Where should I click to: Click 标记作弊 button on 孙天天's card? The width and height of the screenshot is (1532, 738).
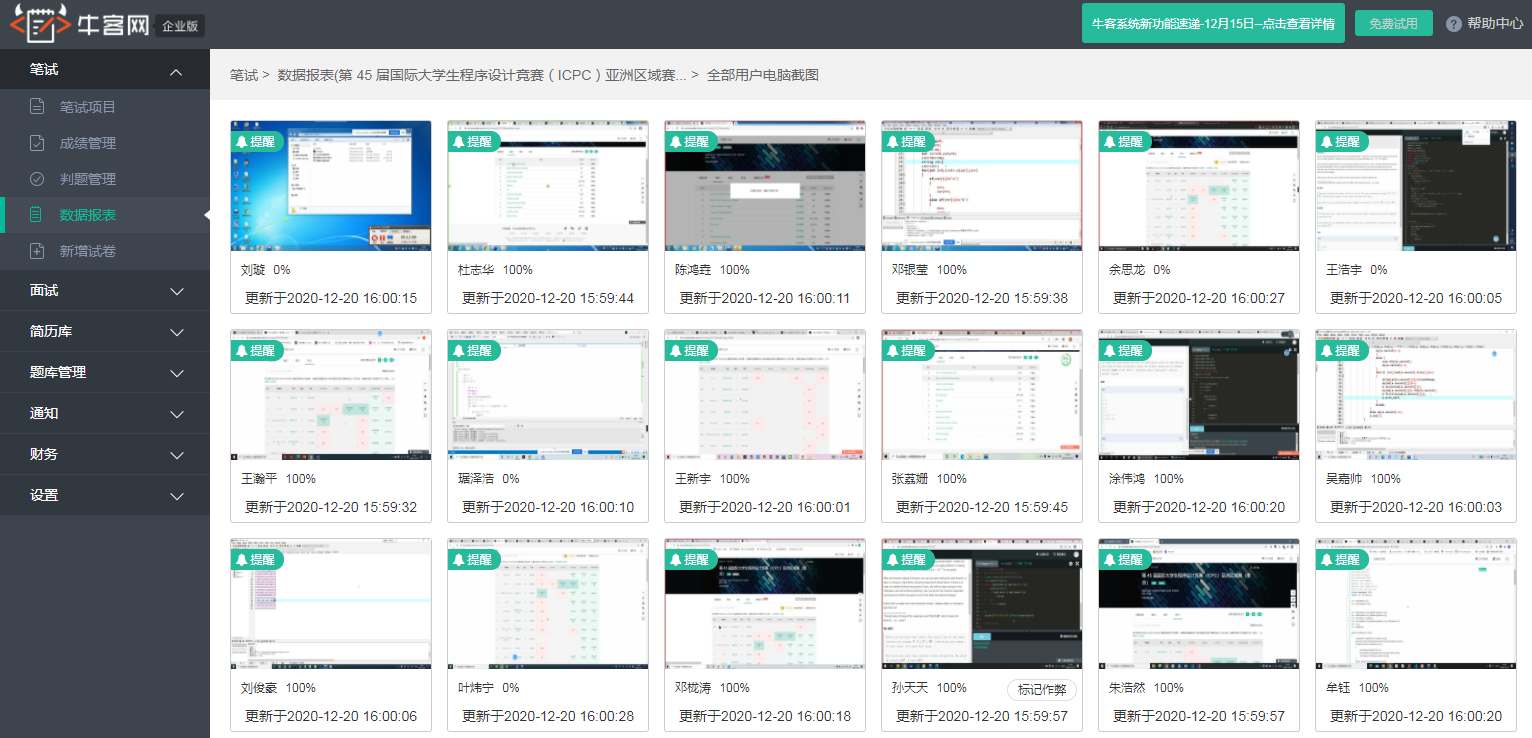[x=1041, y=689]
